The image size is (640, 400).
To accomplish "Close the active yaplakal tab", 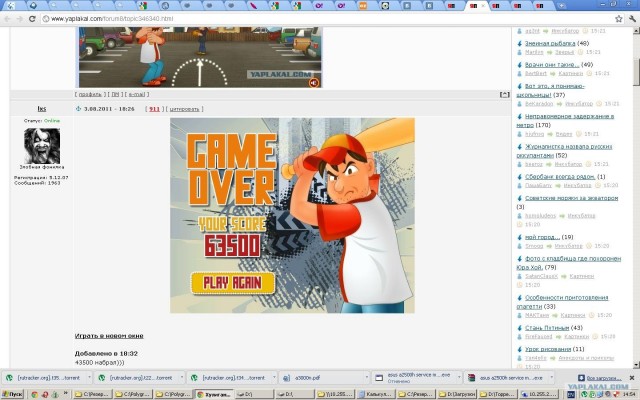I will tap(484, 6).
